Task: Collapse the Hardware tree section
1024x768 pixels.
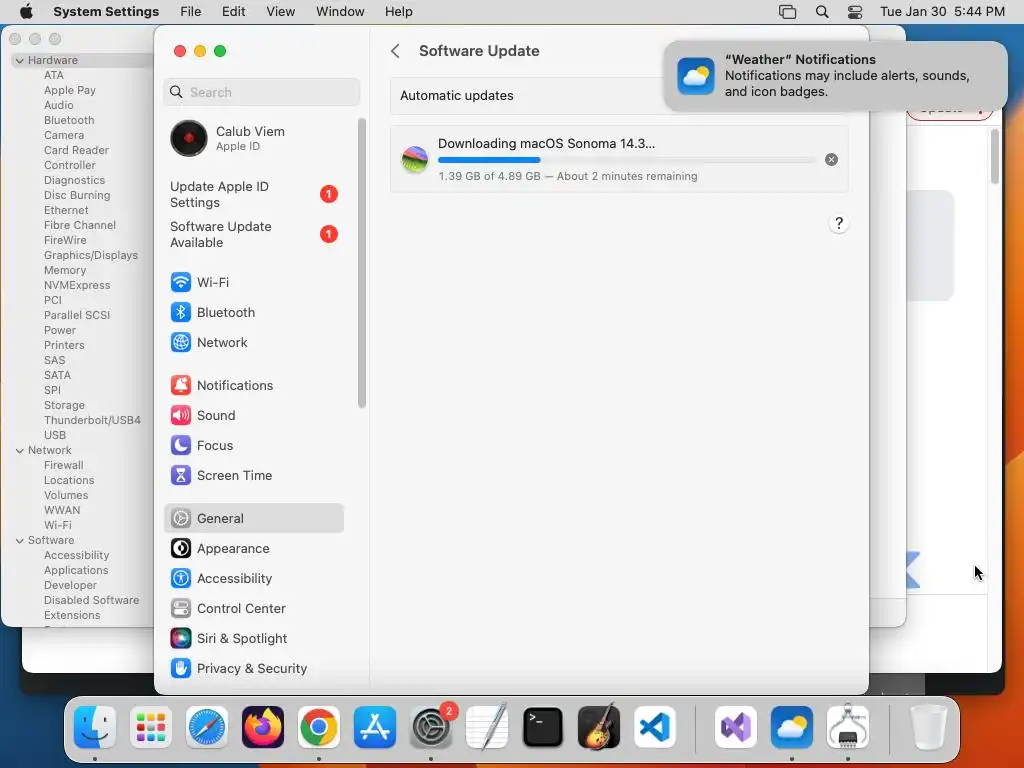Action: (x=20, y=60)
